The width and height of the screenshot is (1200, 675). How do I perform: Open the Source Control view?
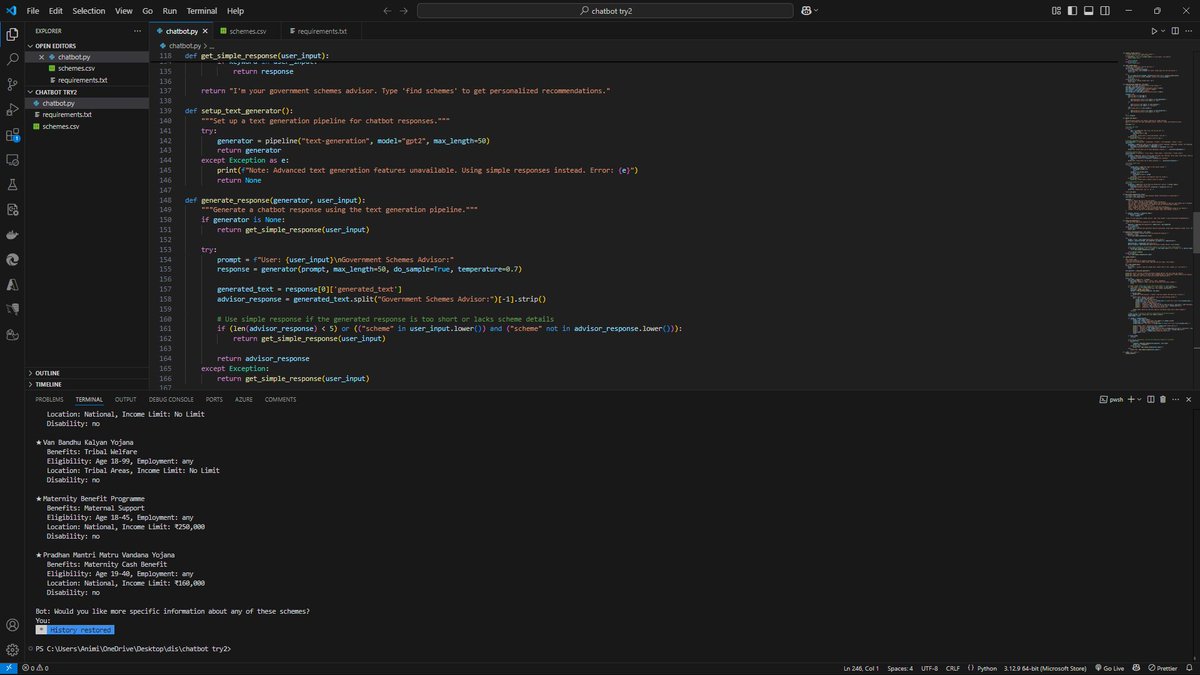click(13, 84)
